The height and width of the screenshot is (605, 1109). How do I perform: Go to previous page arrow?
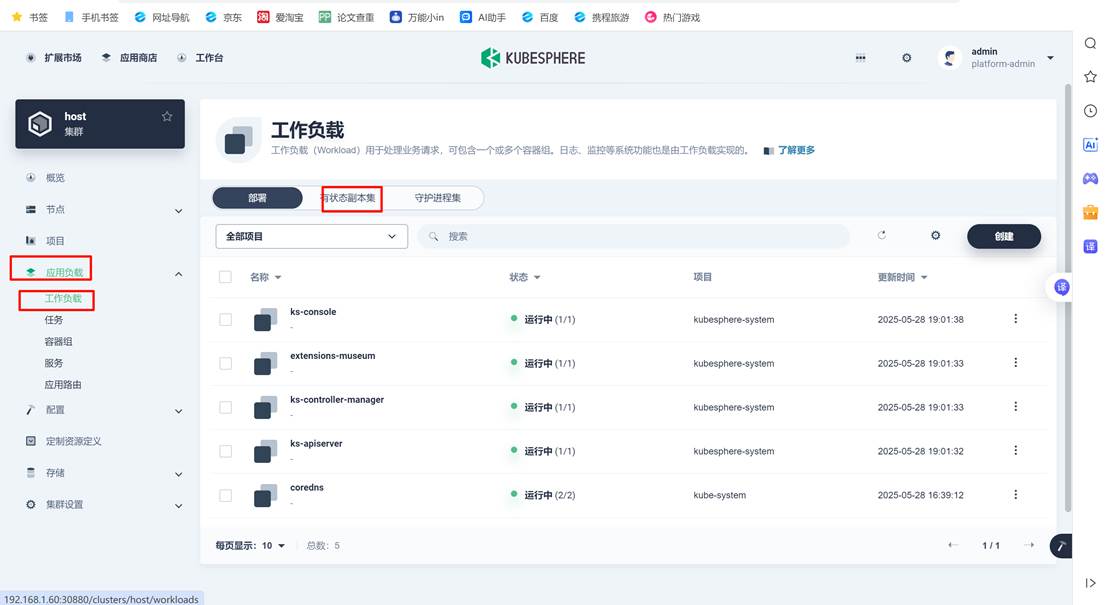point(953,545)
